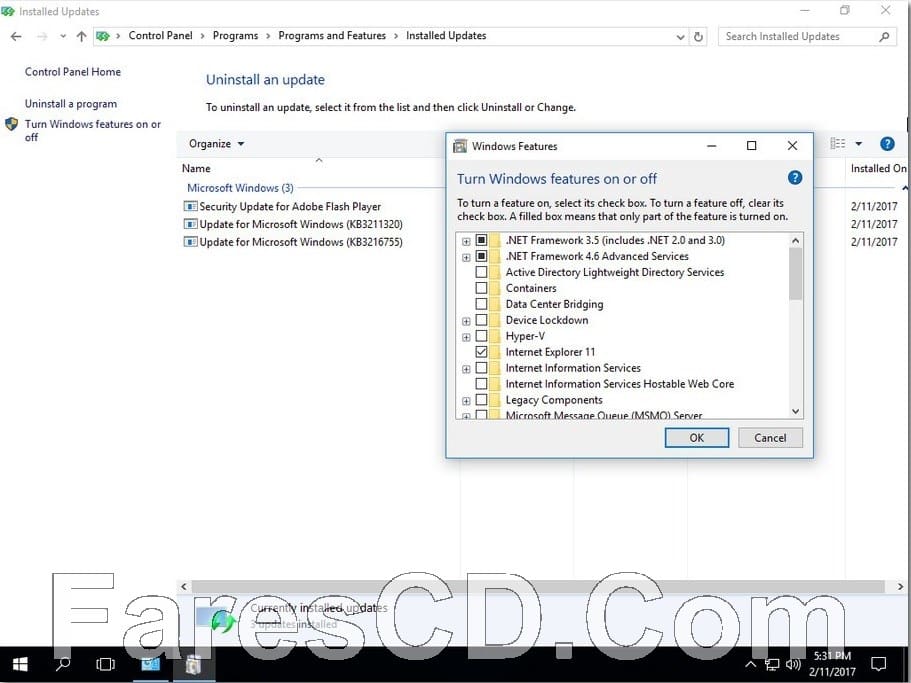Click scroll down arrow in features list
Viewport: 911px width, 683px height.
795,411
